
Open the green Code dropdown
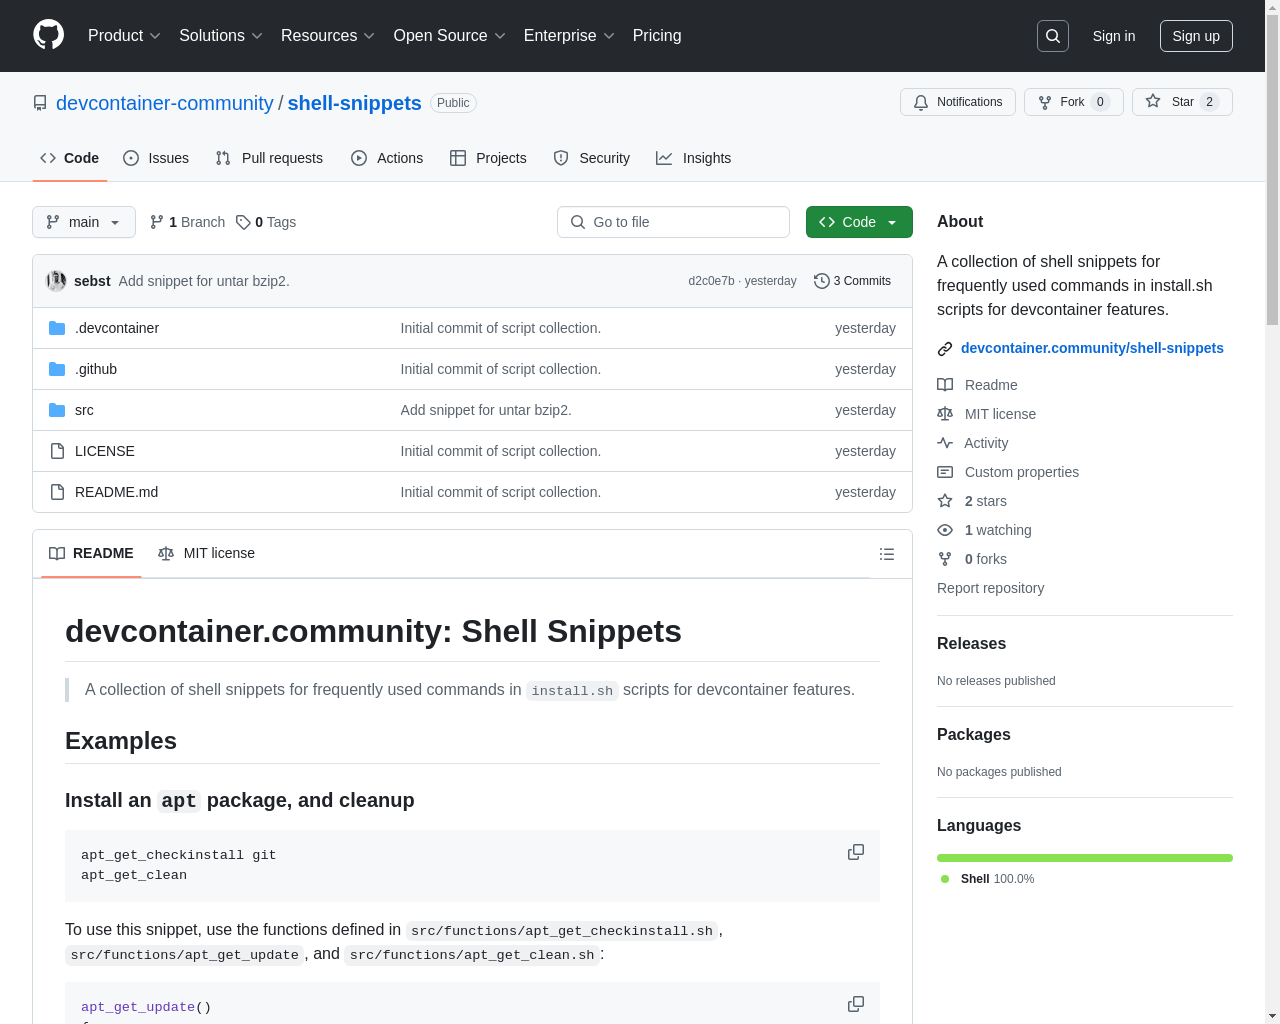pos(859,222)
